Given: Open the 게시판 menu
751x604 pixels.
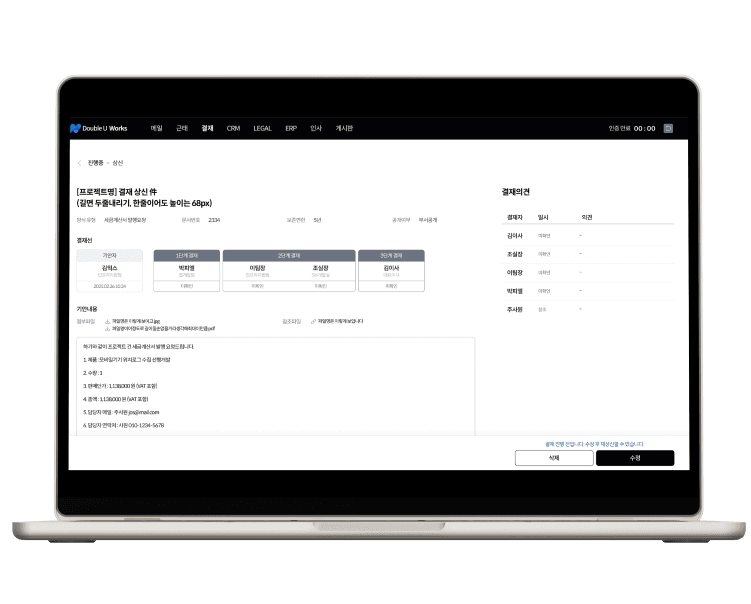Looking at the screenshot, I should (x=344, y=128).
